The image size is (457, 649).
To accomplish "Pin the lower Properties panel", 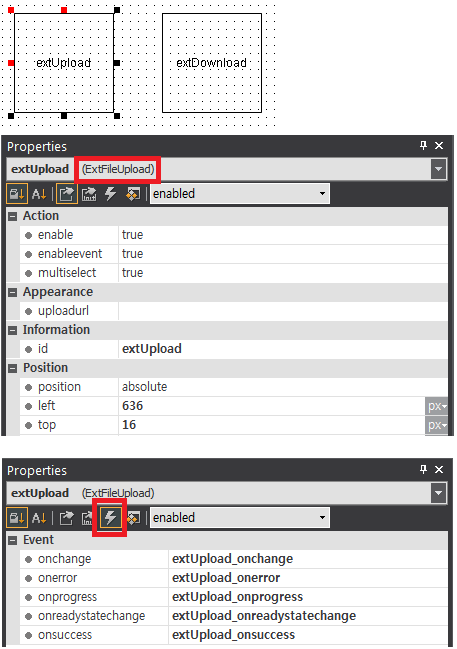I will coord(423,469).
